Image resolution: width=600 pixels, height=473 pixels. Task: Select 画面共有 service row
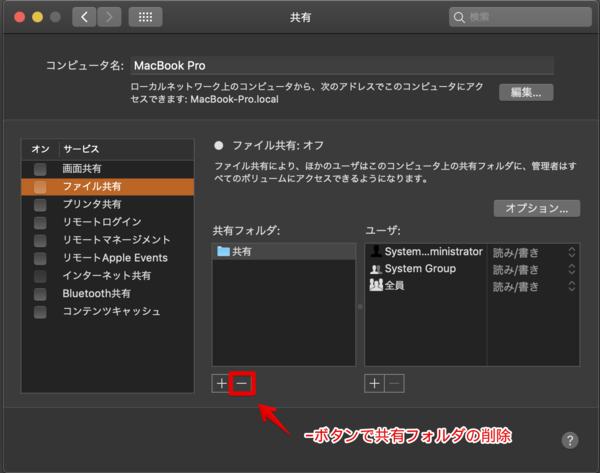[108, 169]
